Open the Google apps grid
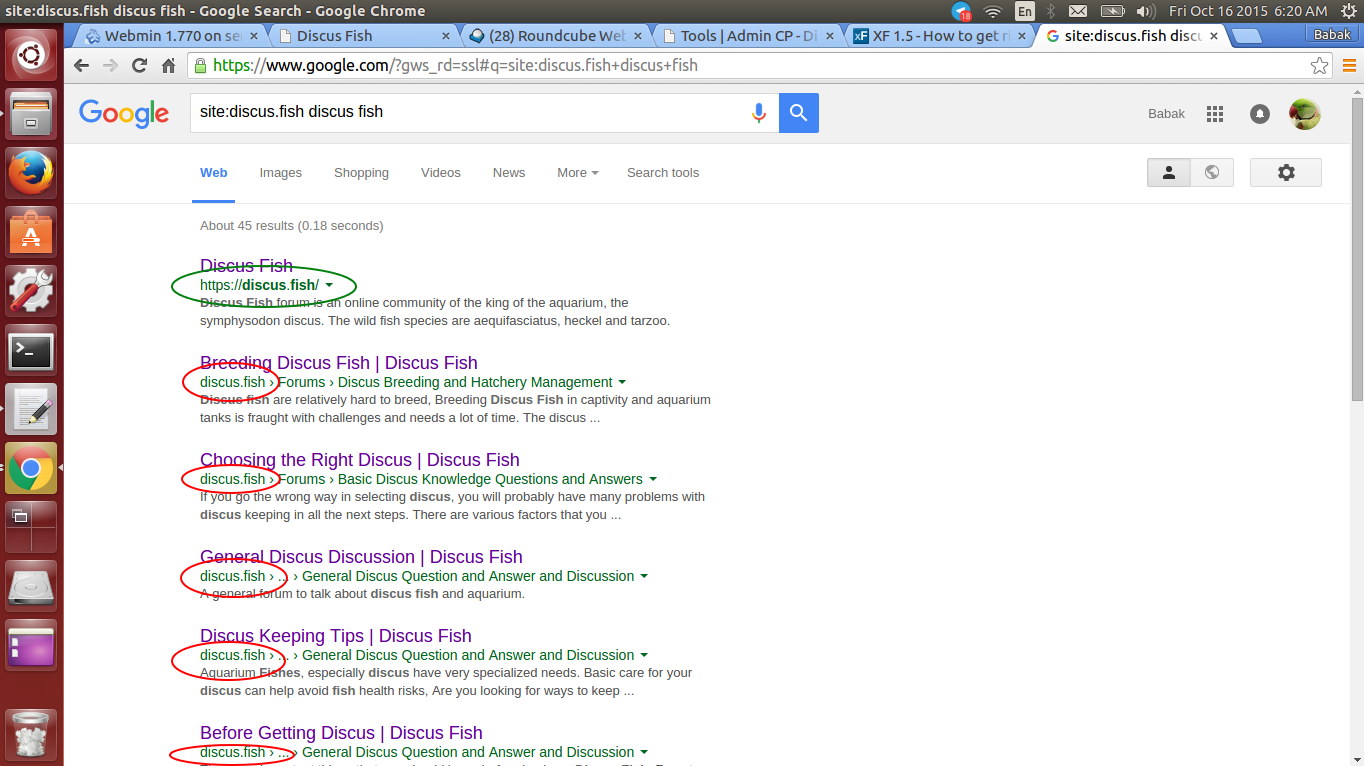Viewport: 1364px width, 766px height. click(x=1215, y=114)
